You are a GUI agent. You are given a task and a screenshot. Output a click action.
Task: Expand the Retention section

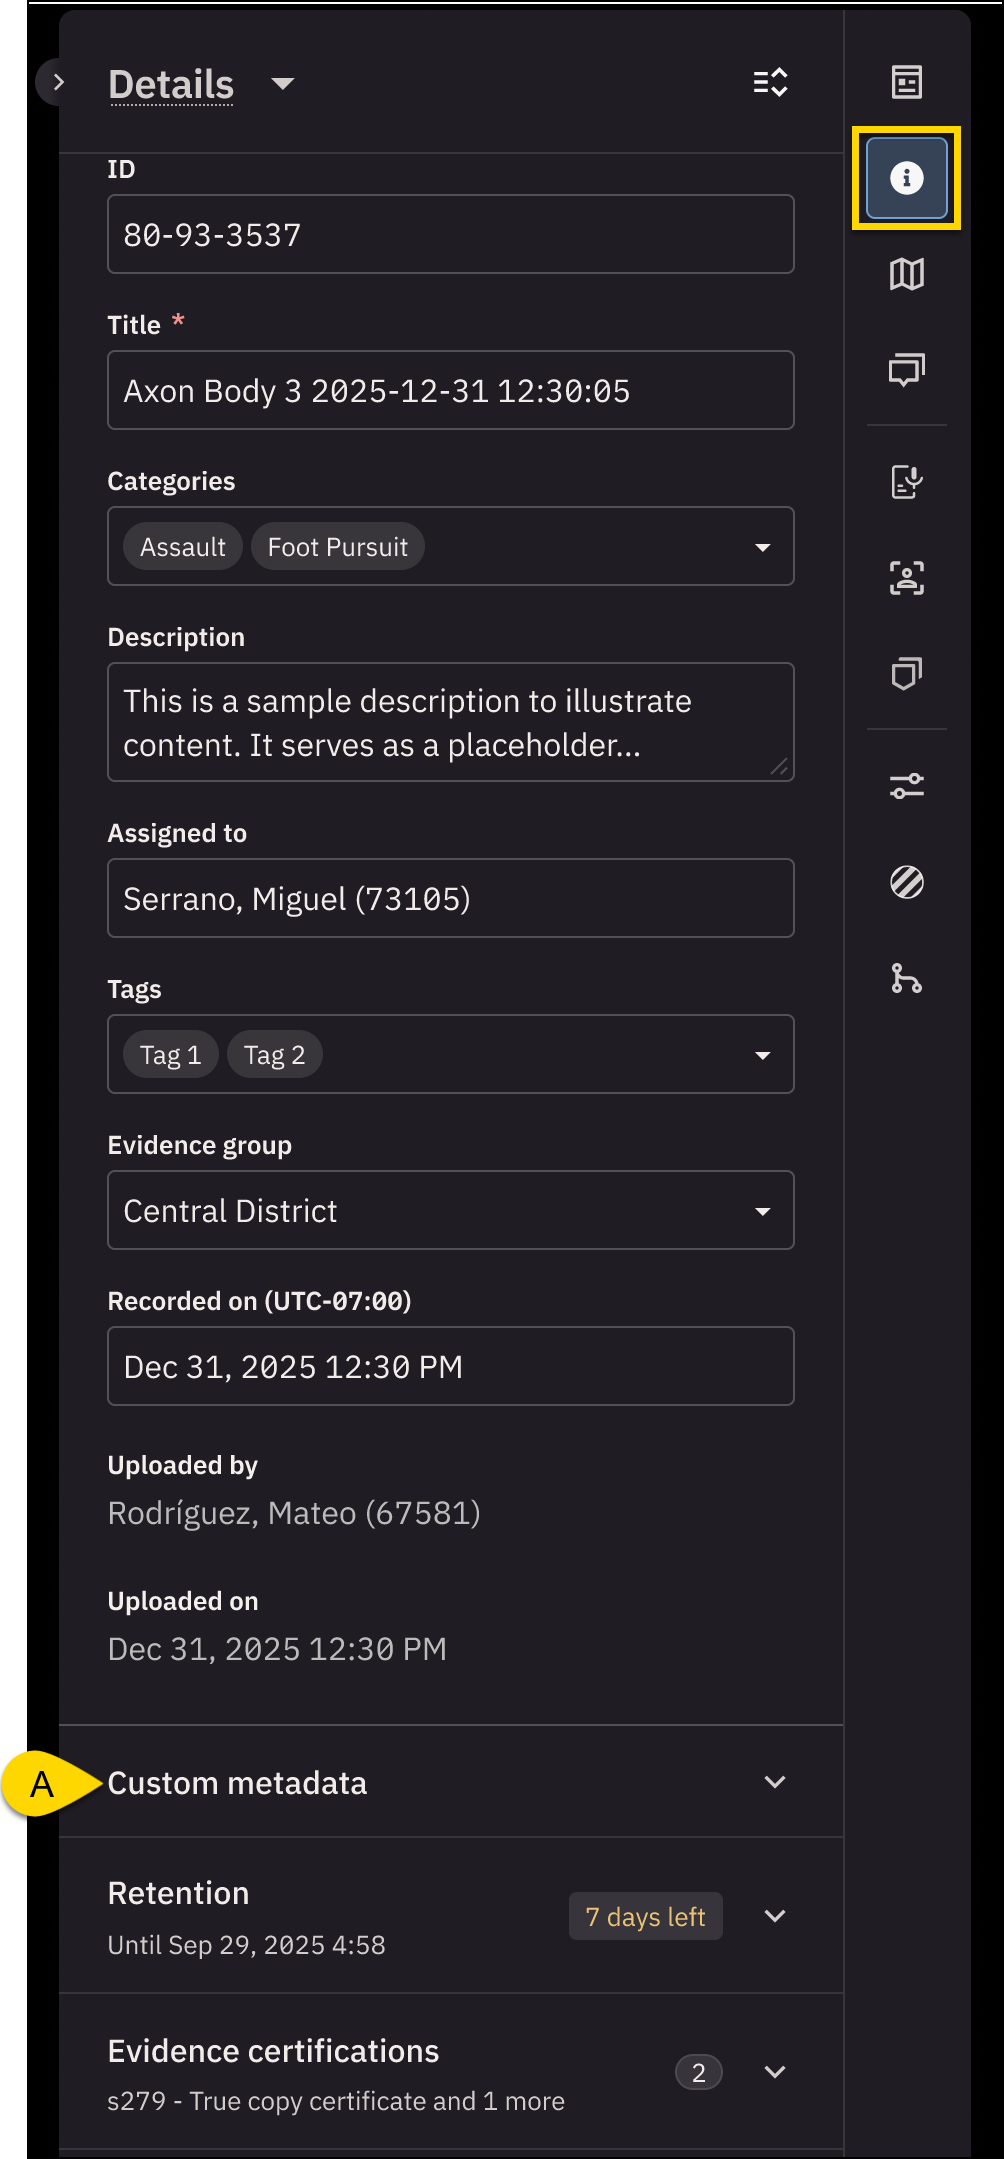click(x=774, y=1916)
